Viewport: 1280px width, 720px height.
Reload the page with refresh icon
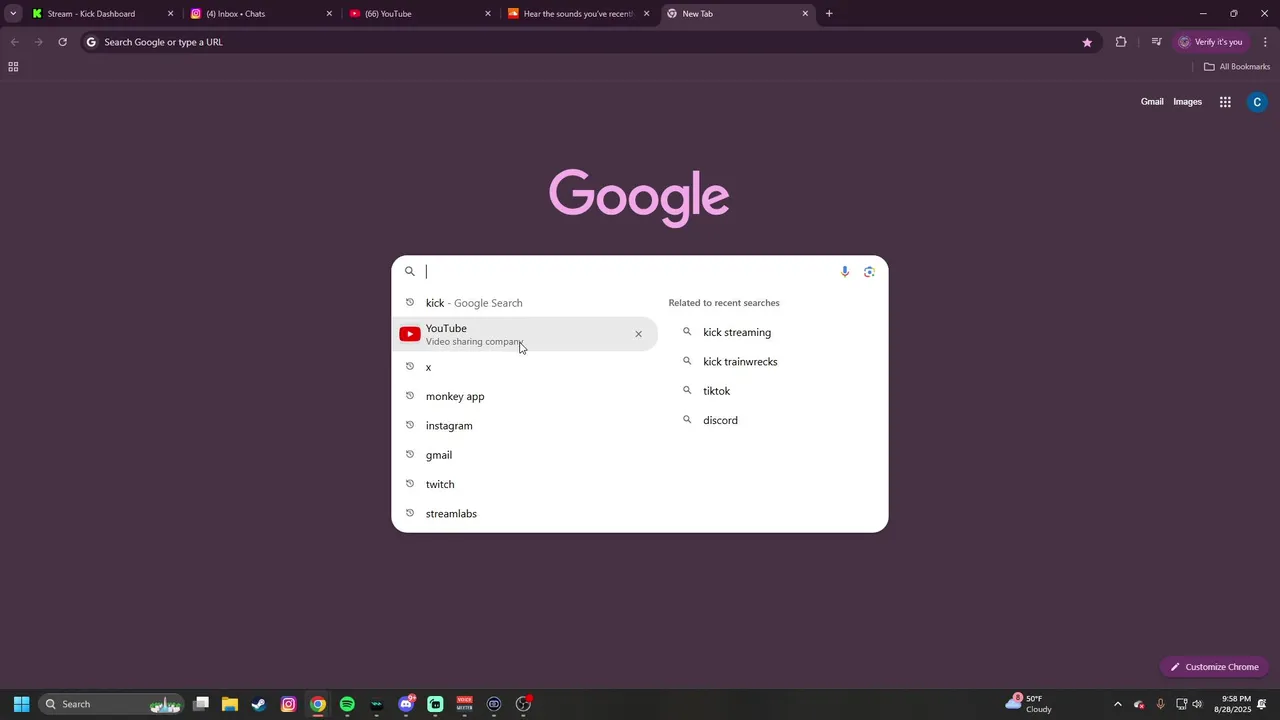coord(62,42)
